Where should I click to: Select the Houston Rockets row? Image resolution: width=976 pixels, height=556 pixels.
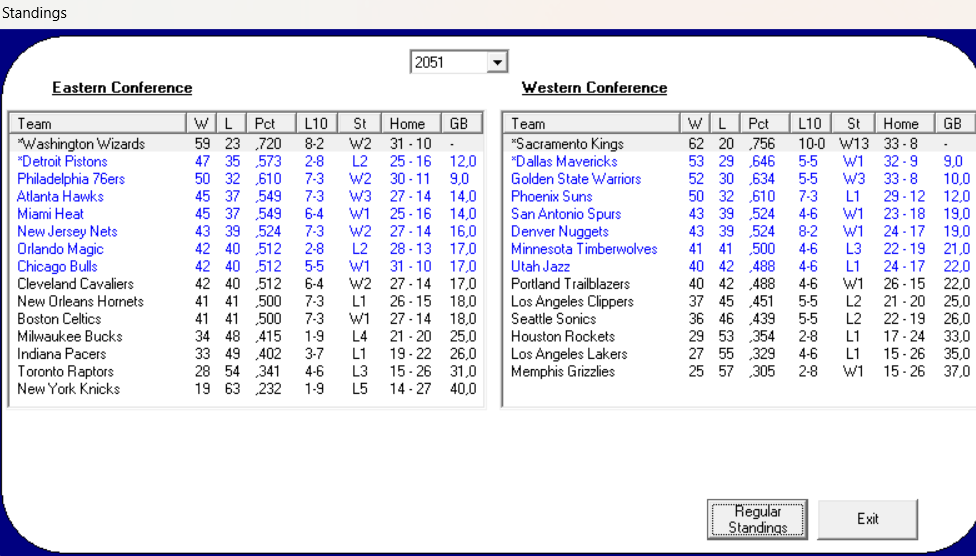click(x=740, y=336)
